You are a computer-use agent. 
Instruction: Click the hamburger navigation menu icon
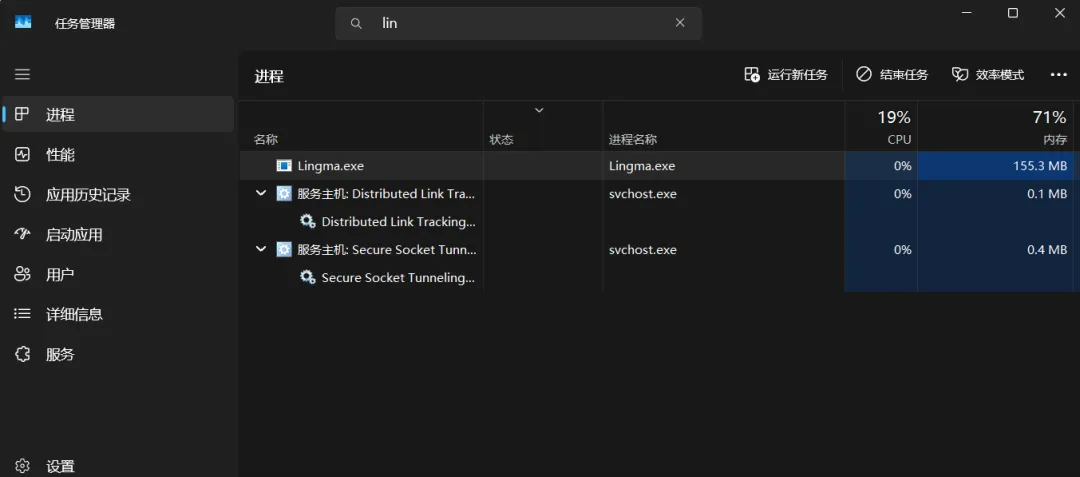click(x=22, y=75)
